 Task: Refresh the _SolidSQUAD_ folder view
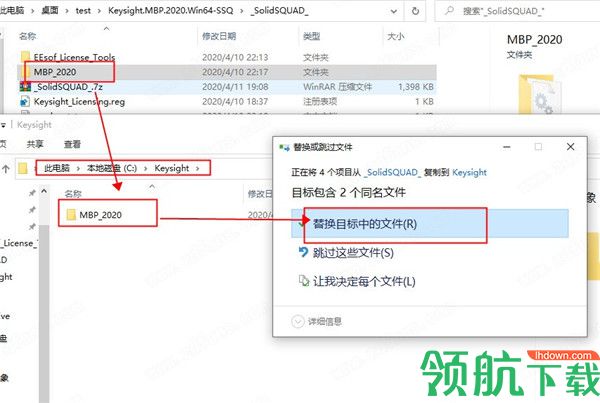pos(415,11)
